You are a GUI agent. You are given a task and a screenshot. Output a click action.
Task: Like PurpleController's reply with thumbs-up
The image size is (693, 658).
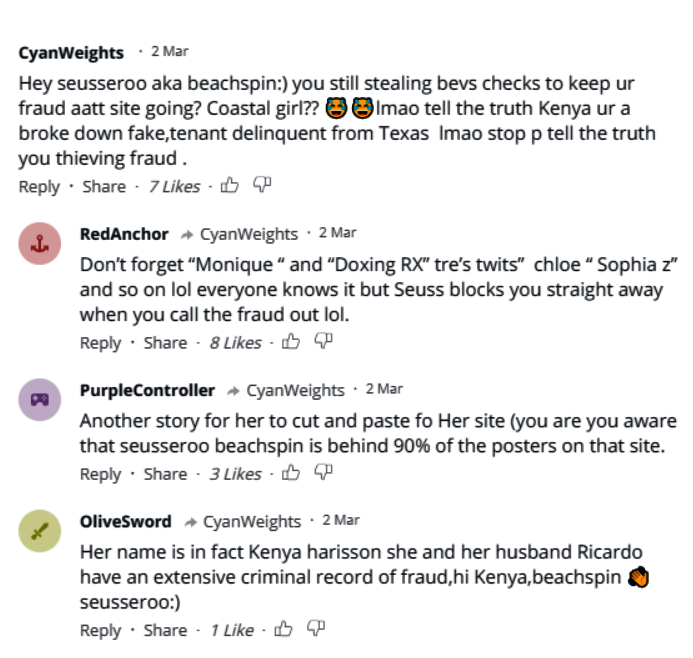coord(291,473)
